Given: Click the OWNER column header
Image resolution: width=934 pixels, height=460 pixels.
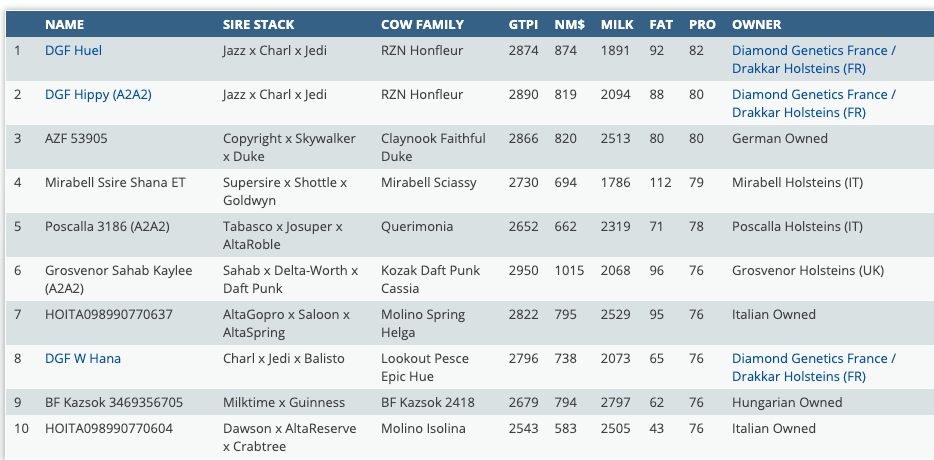Looking at the screenshot, I should (757, 24).
